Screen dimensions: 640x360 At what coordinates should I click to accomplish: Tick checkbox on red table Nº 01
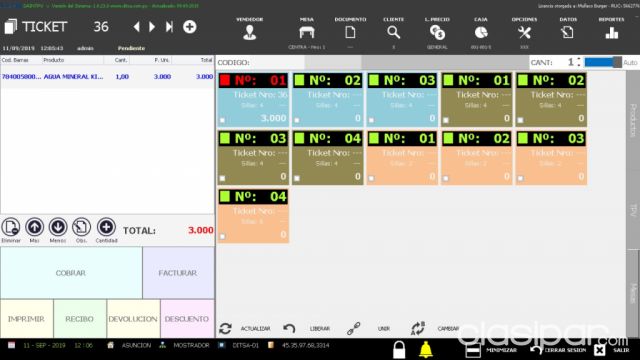(x=222, y=120)
